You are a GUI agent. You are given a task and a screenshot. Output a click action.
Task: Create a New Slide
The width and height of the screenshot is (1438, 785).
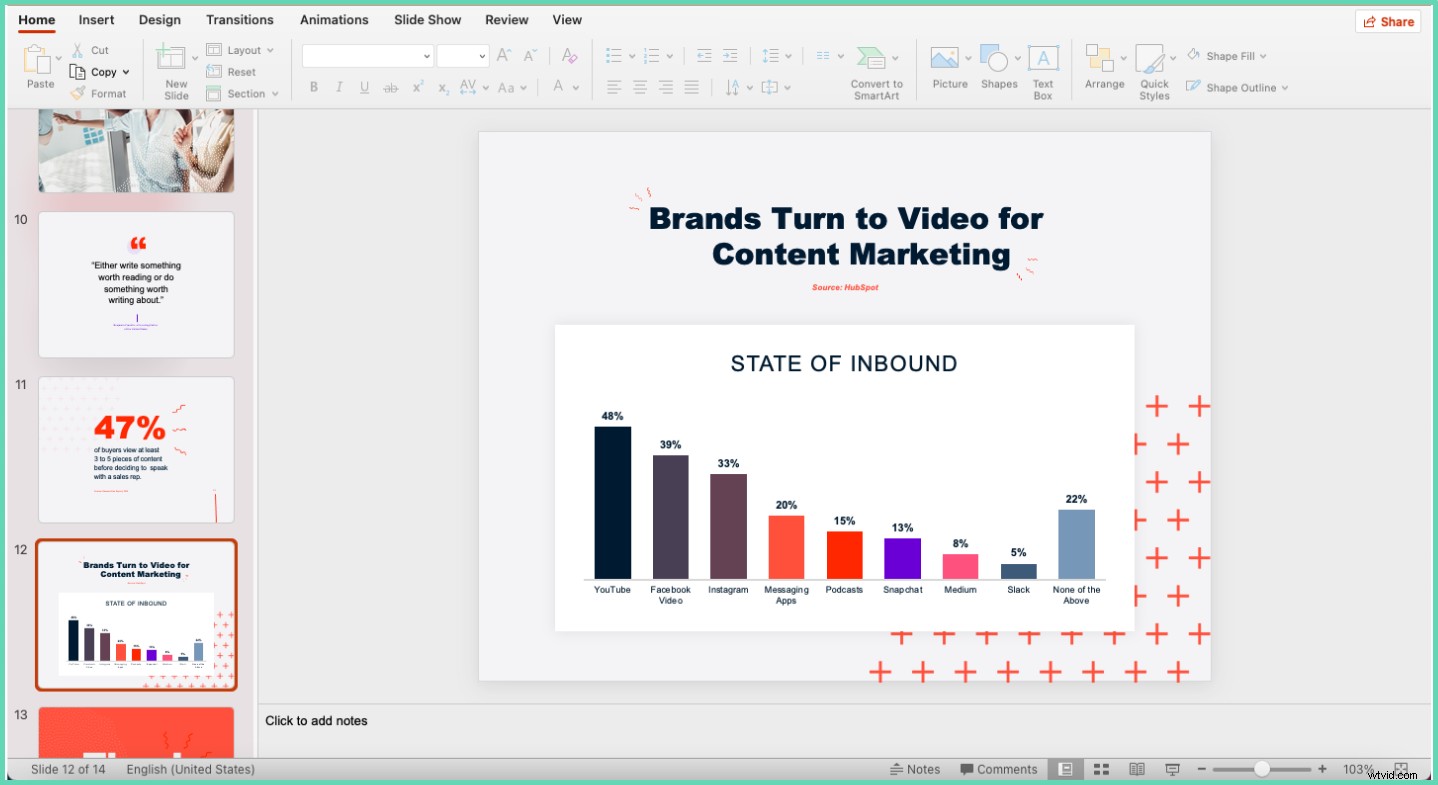pyautogui.click(x=174, y=68)
